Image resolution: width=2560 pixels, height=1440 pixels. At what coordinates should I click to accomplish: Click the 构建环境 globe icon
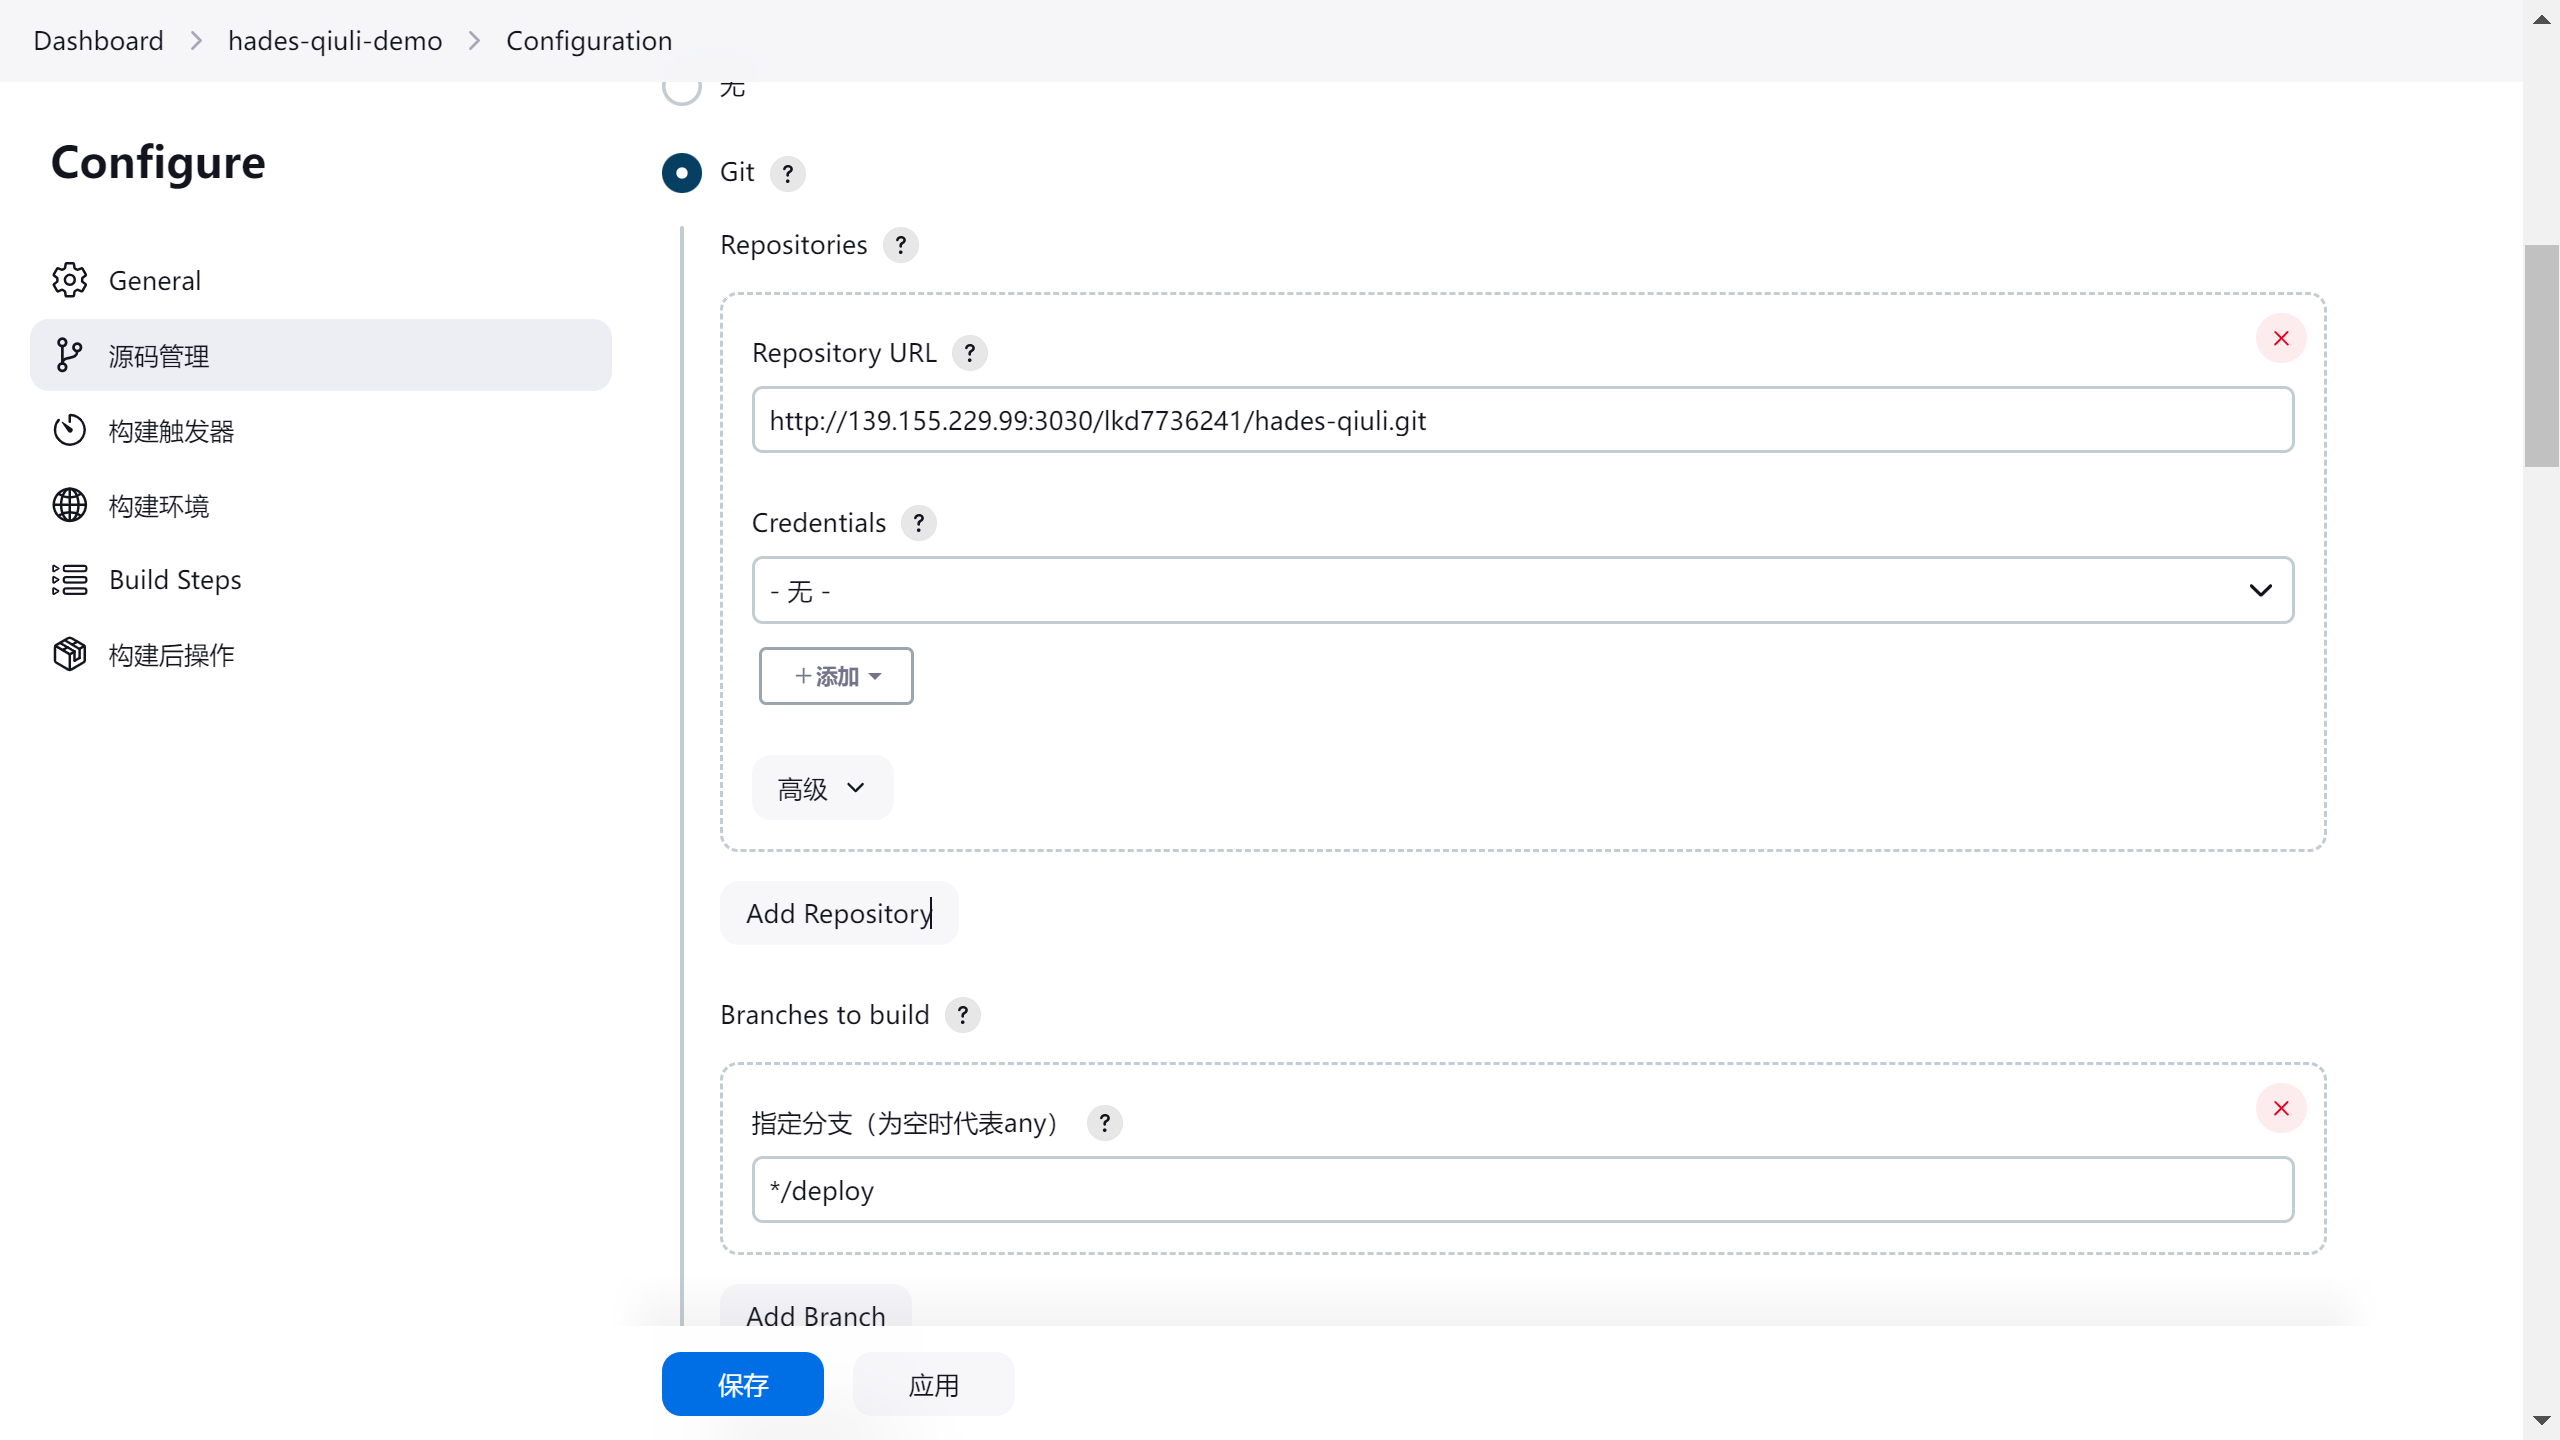point(69,505)
